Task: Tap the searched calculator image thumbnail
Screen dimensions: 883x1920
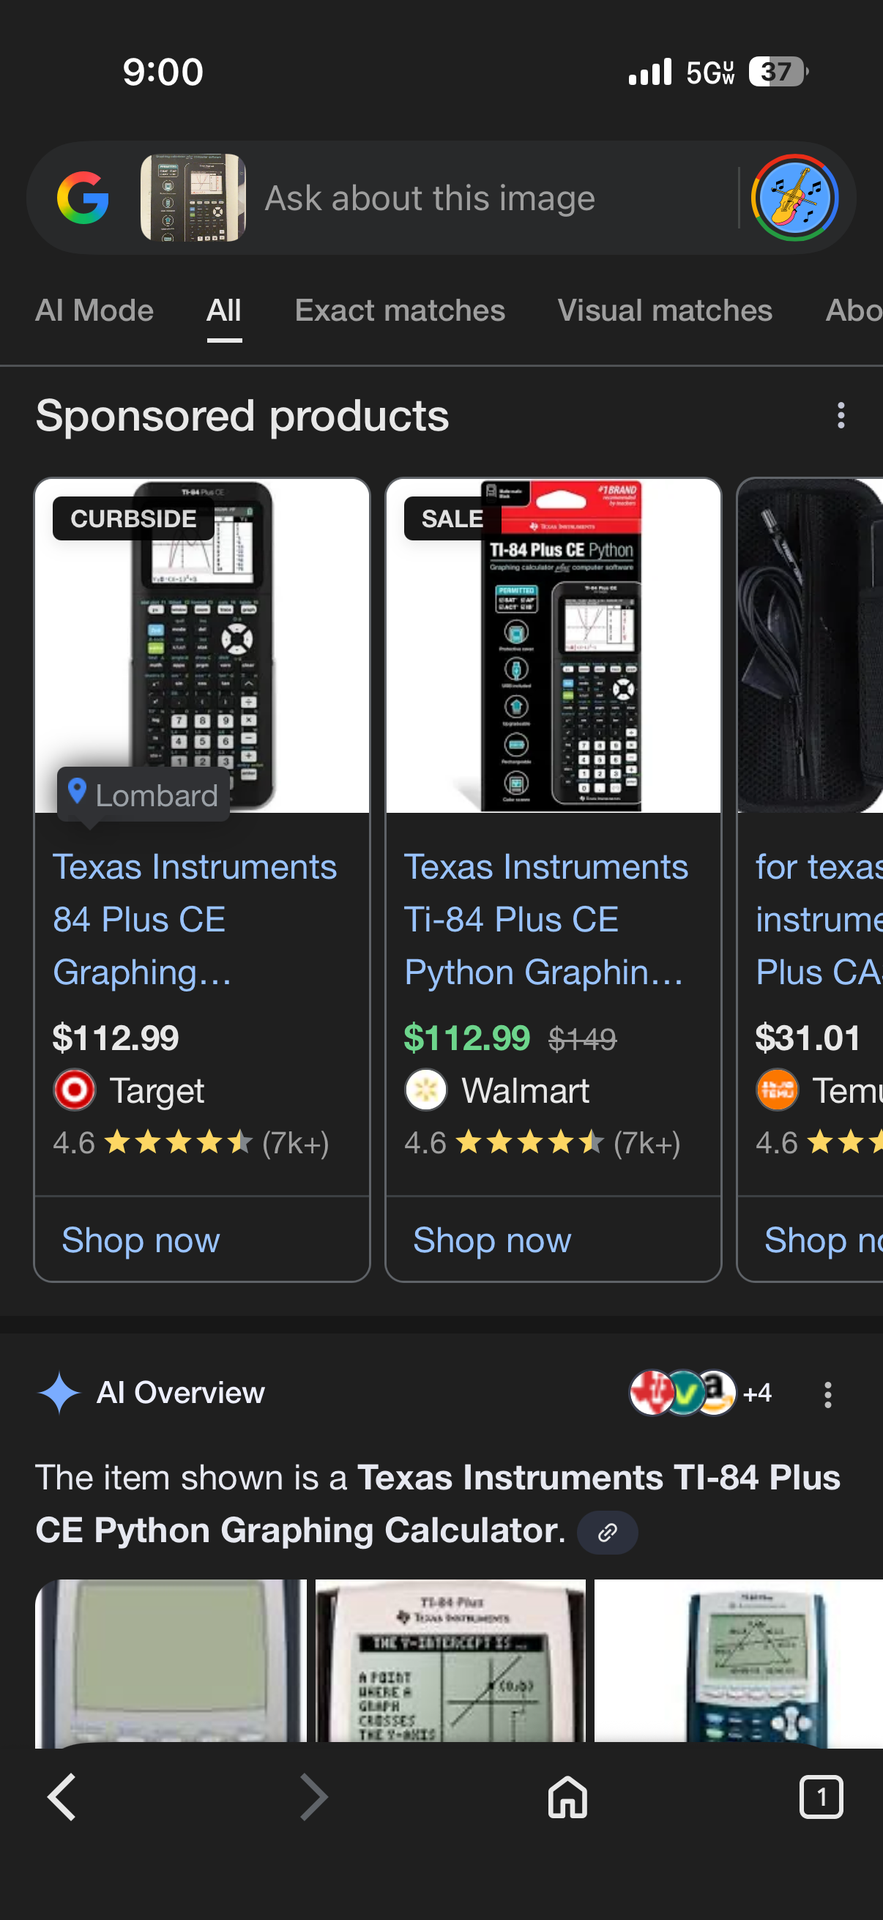Action: (x=193, y=198)
